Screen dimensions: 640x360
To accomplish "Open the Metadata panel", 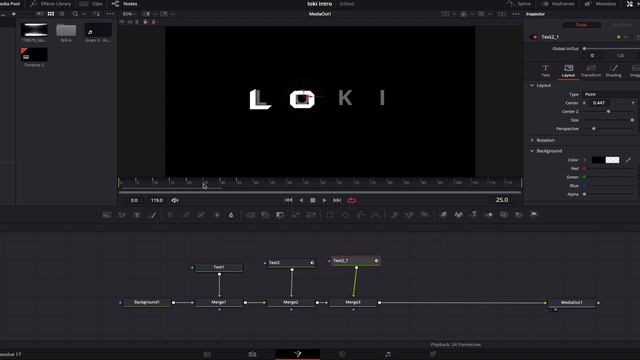I will (600, 4).
